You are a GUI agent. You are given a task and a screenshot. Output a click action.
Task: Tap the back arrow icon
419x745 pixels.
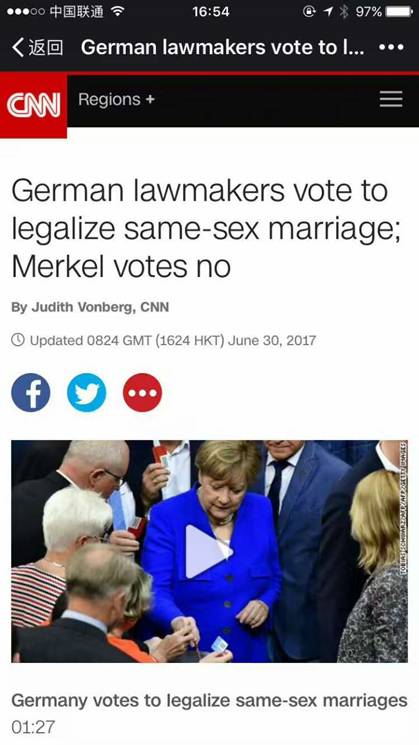pyautogui.click(x=18, y=48)
